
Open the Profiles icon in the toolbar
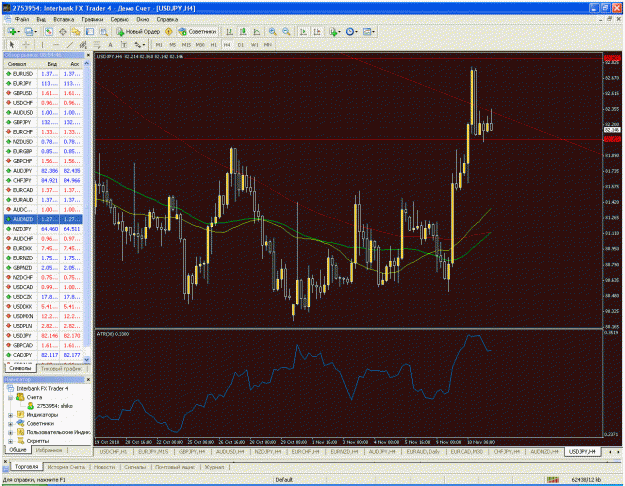click(x=30, y=31)
